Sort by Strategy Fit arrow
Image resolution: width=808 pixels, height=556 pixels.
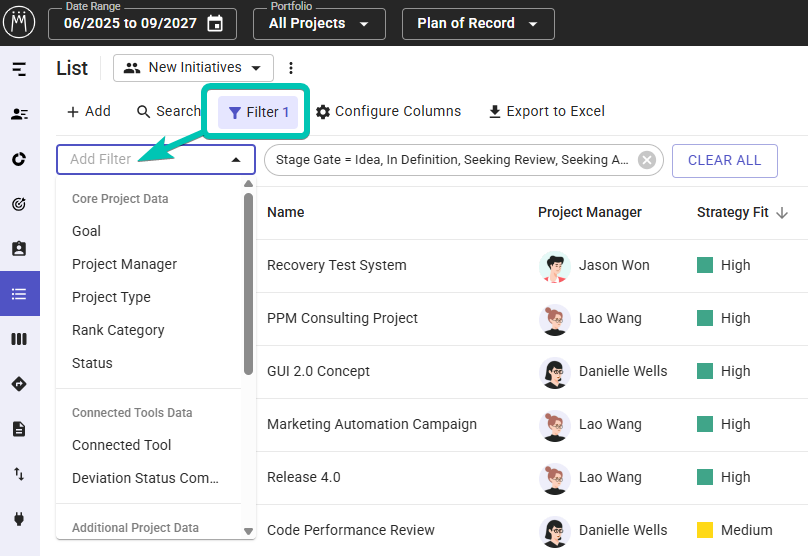[x=782, y=213]
